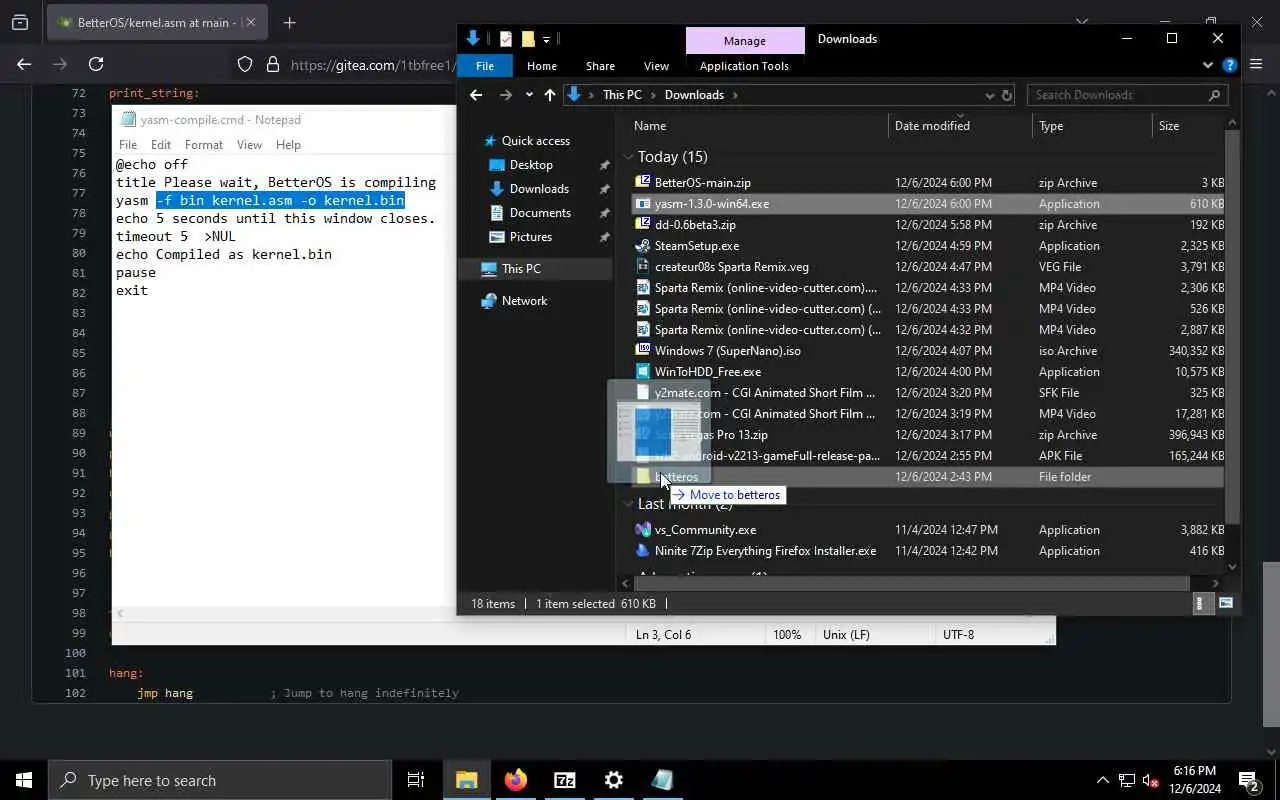The image size is (1280, 800).
Task: Open notification center with 2 alerts
Action: (x=1248, y=780)
